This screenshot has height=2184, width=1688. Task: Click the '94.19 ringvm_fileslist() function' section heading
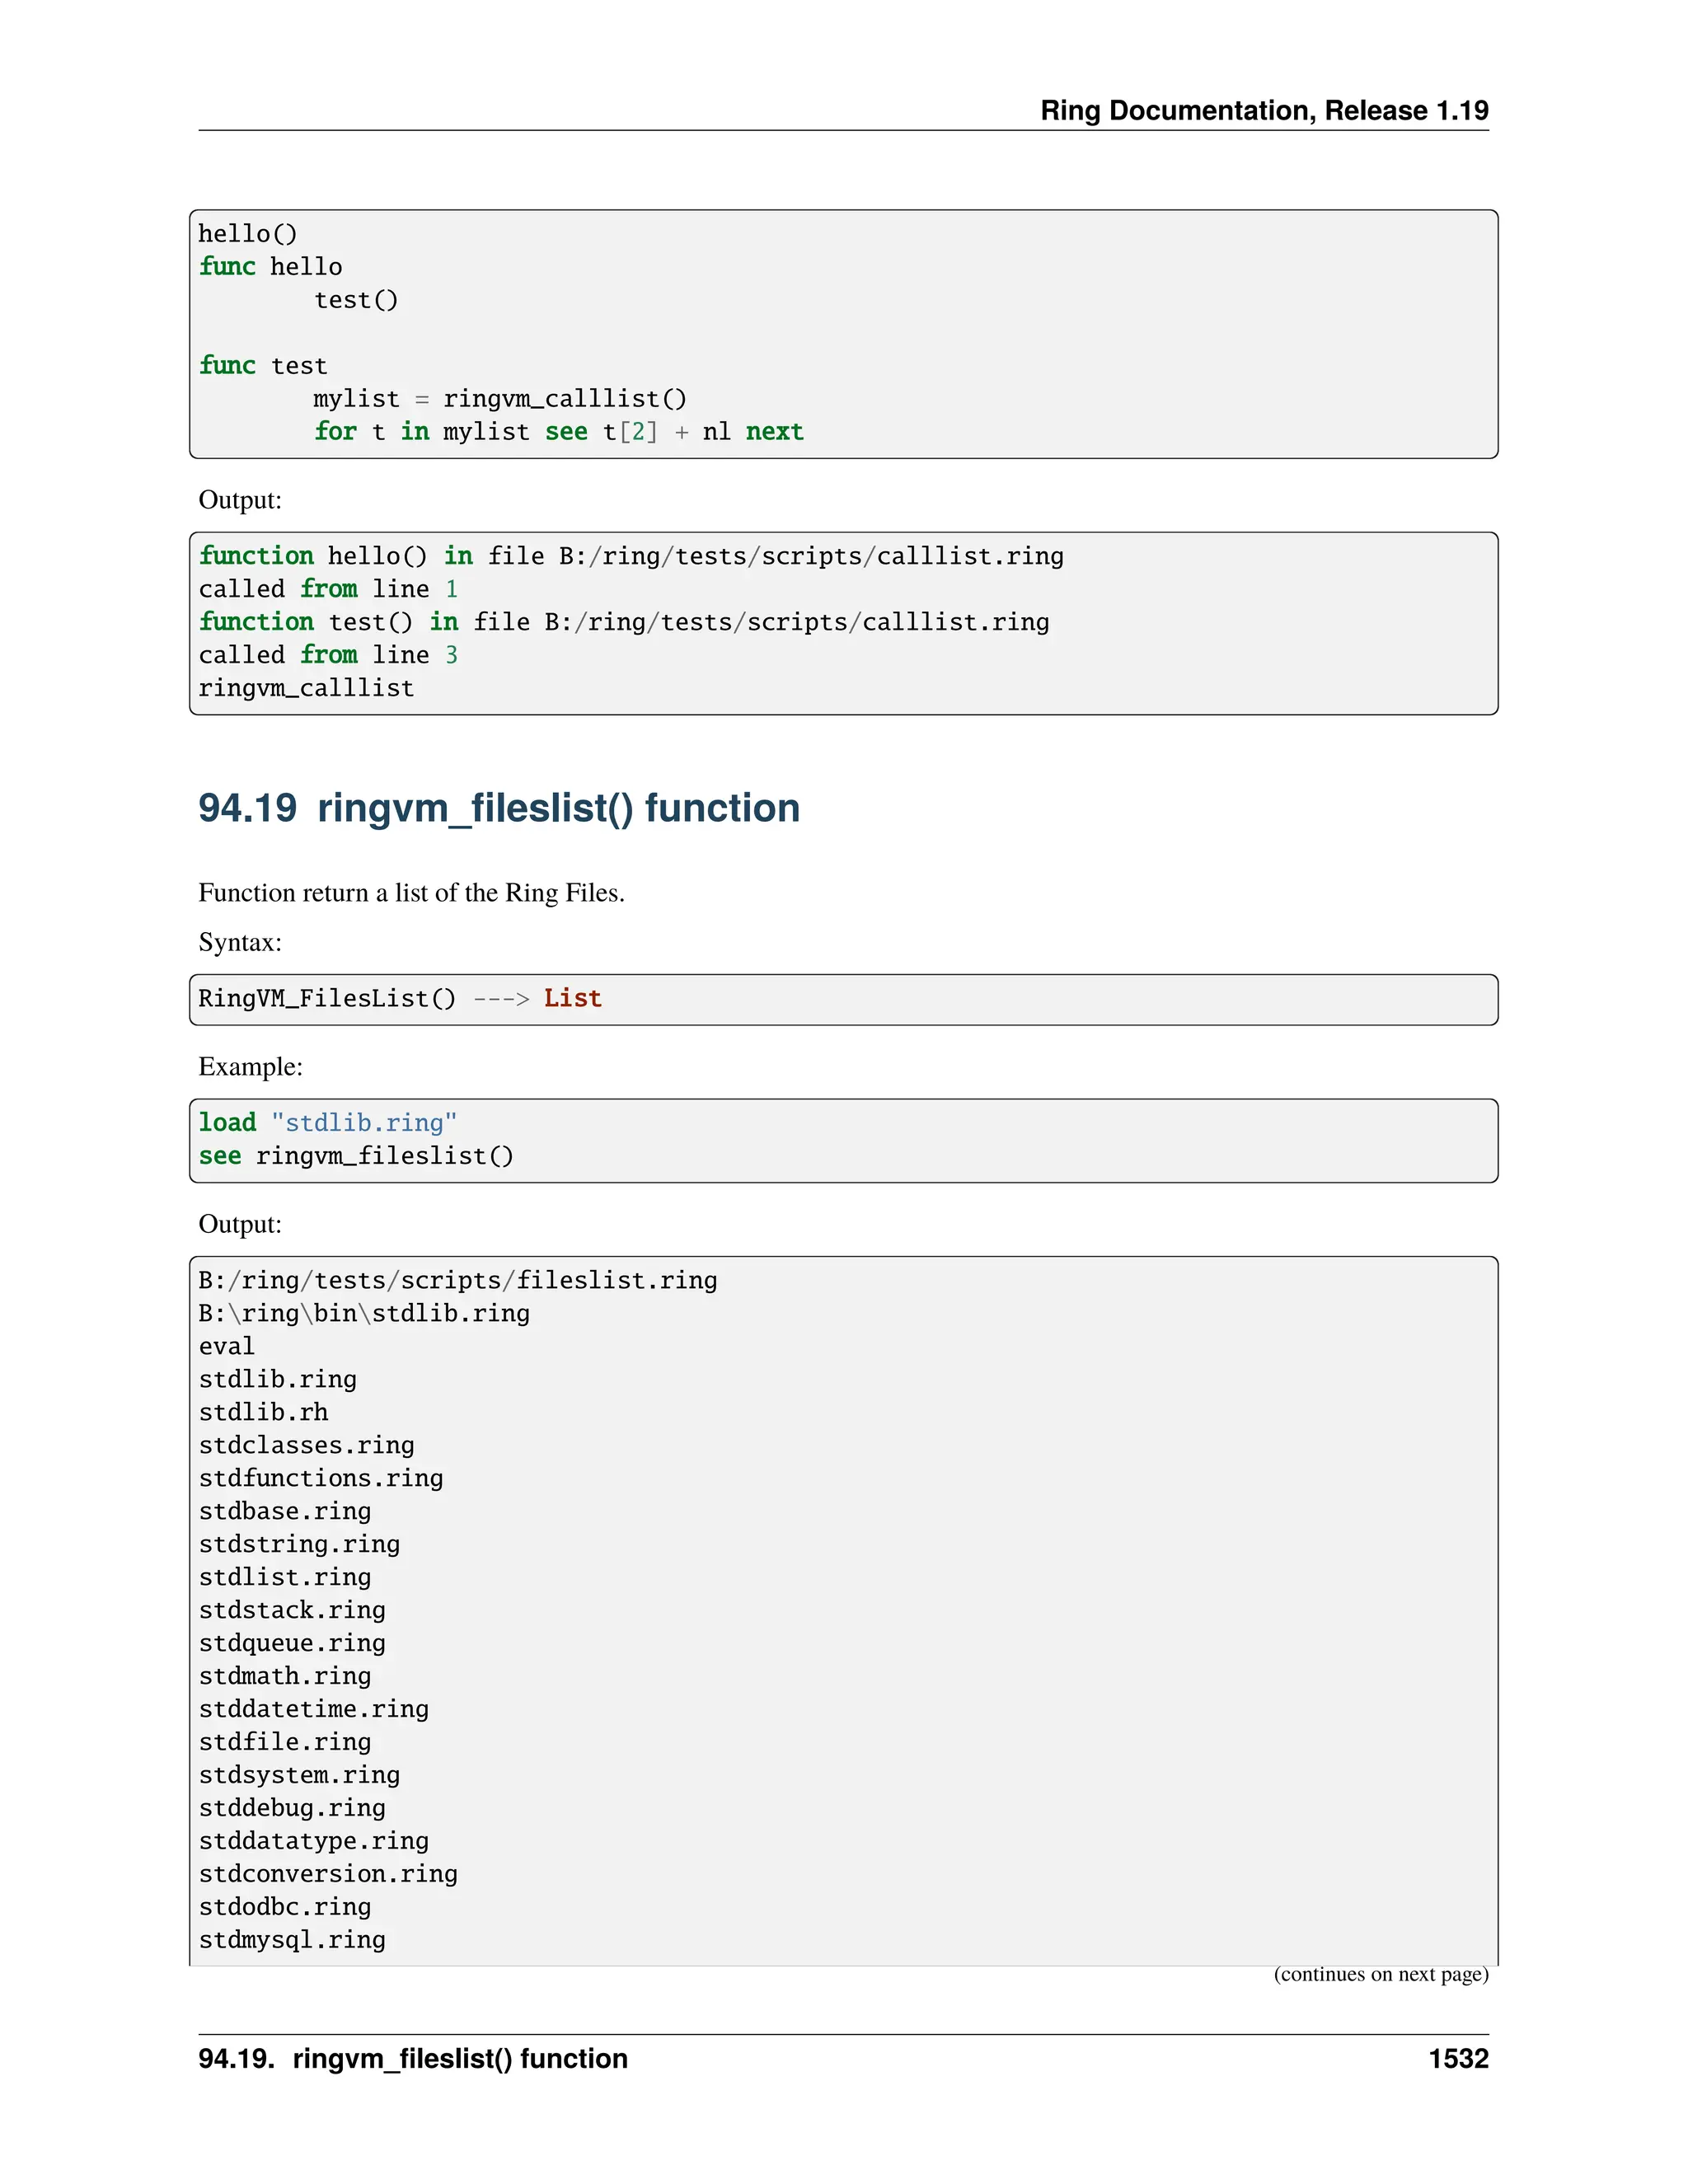tap(499, 808)
